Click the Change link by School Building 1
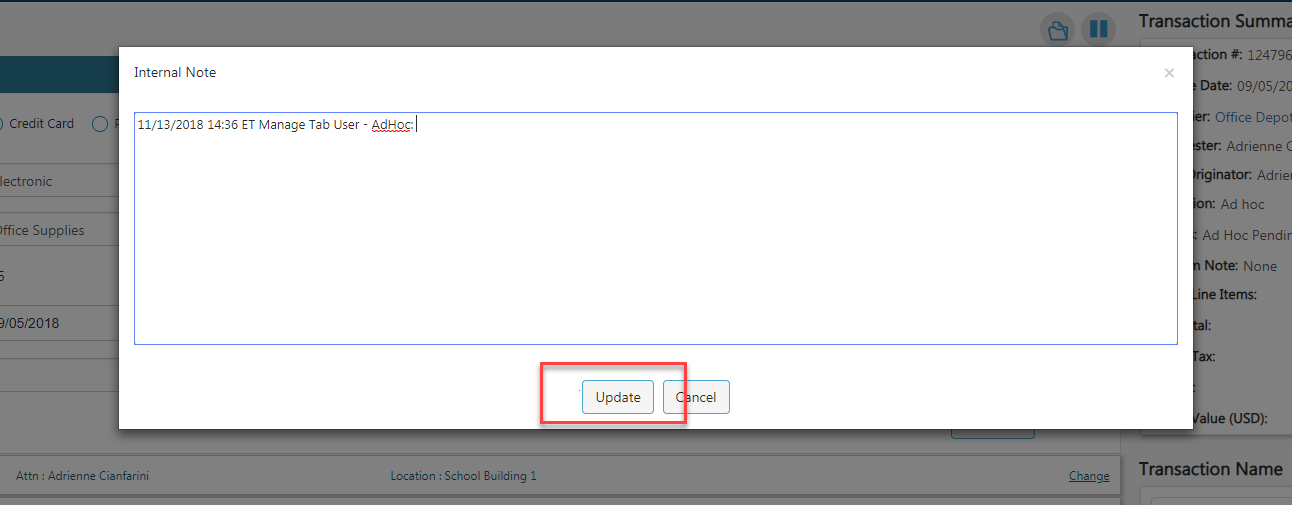The height and width of the screenshot is (505, 1292). click(x=1089, y=476)
